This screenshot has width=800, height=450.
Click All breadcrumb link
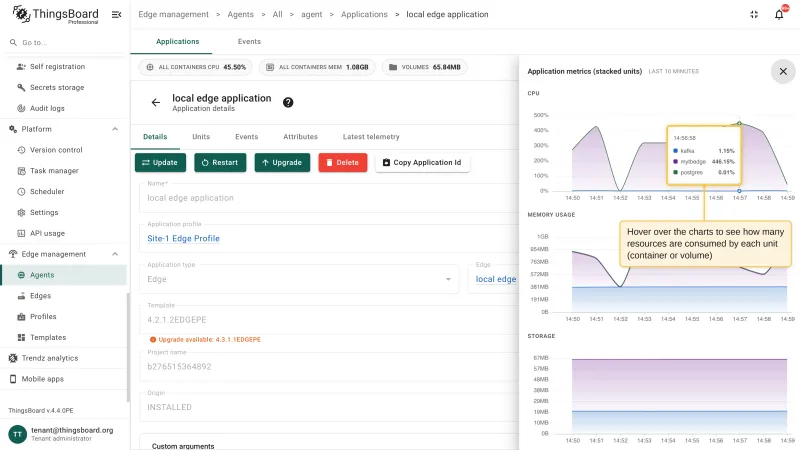coord(278,14)
